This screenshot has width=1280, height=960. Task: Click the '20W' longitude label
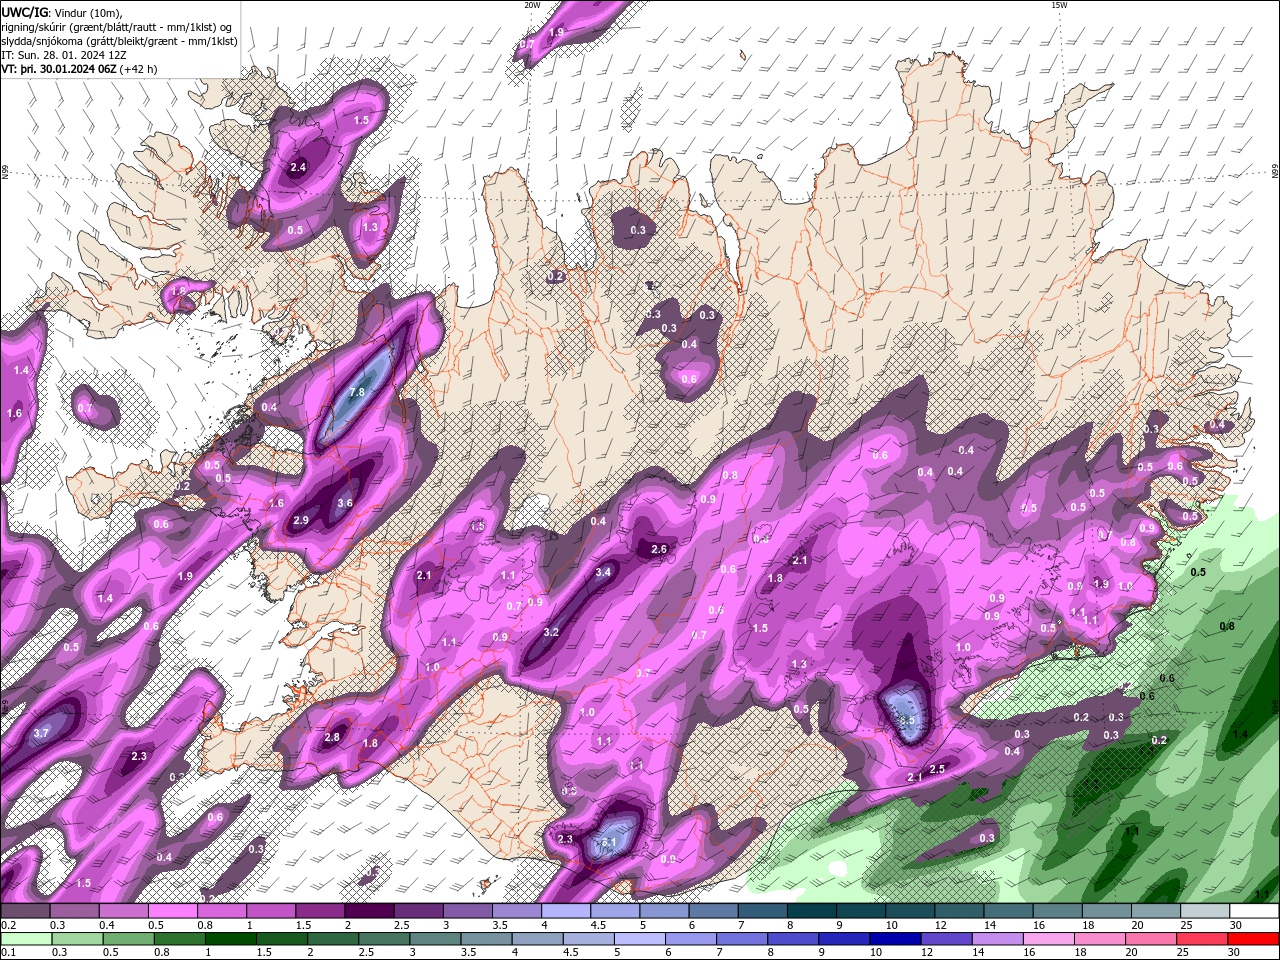[532, 5]
